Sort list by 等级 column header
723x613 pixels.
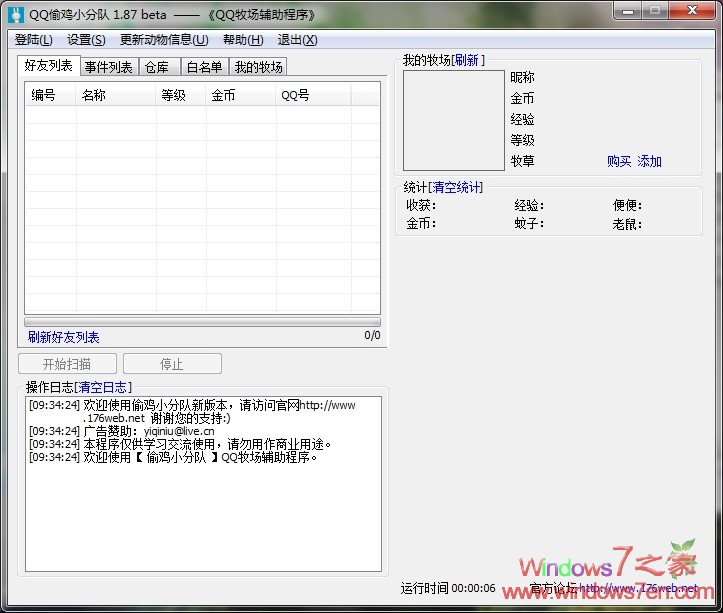(174, 95)
